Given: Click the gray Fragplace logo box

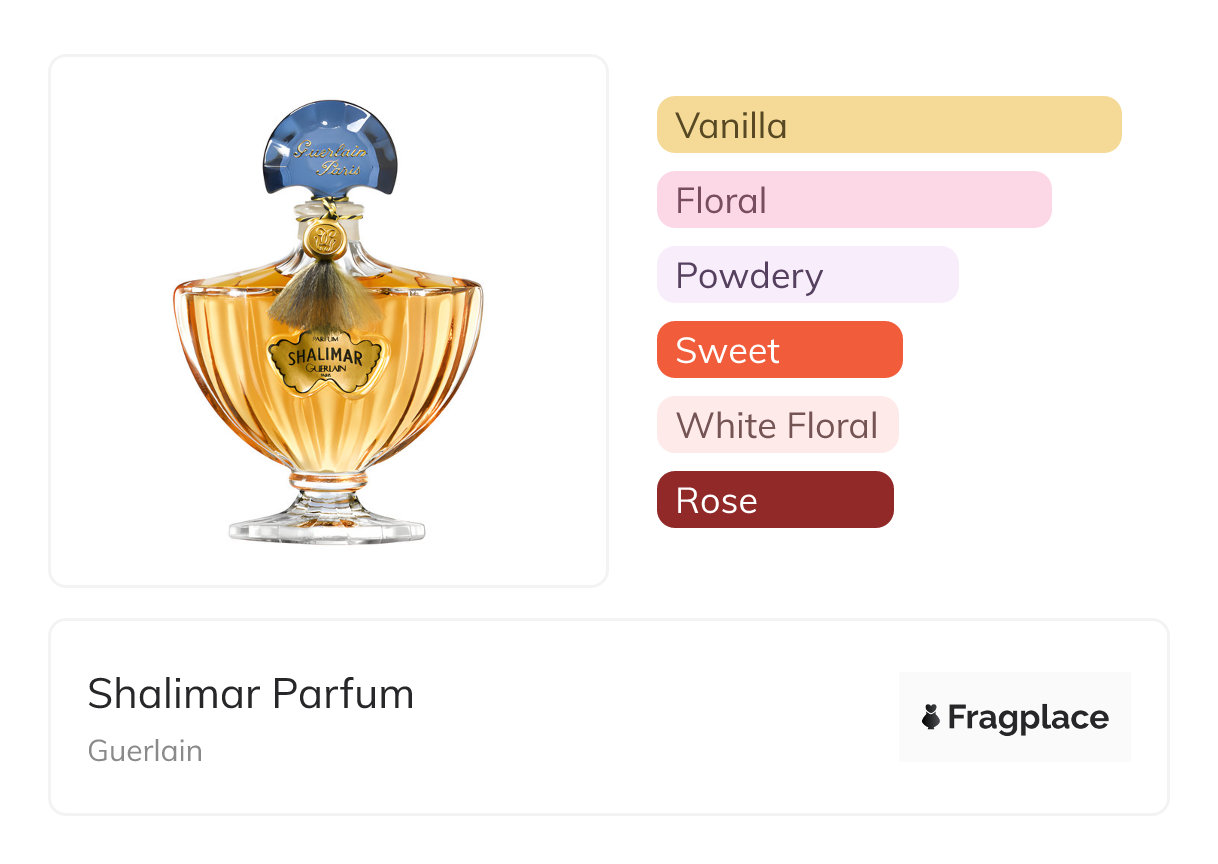Looking at the screenshot, I should coord(1014,690).
